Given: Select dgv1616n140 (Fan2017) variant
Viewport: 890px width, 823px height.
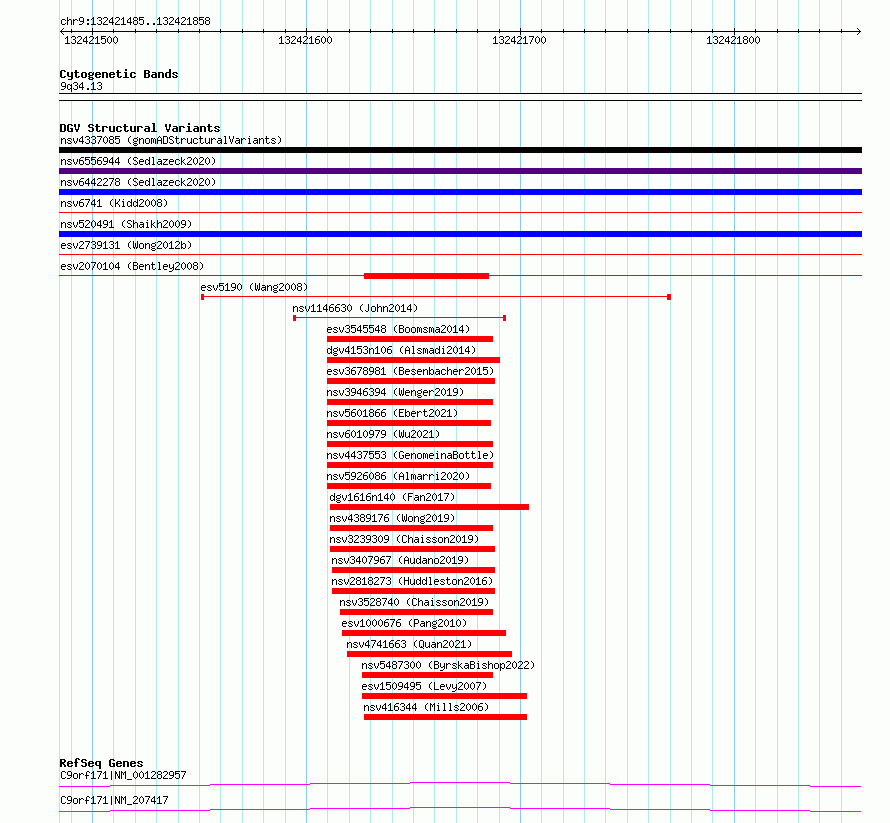Looking at the screenshot, I should pos(392,497).
